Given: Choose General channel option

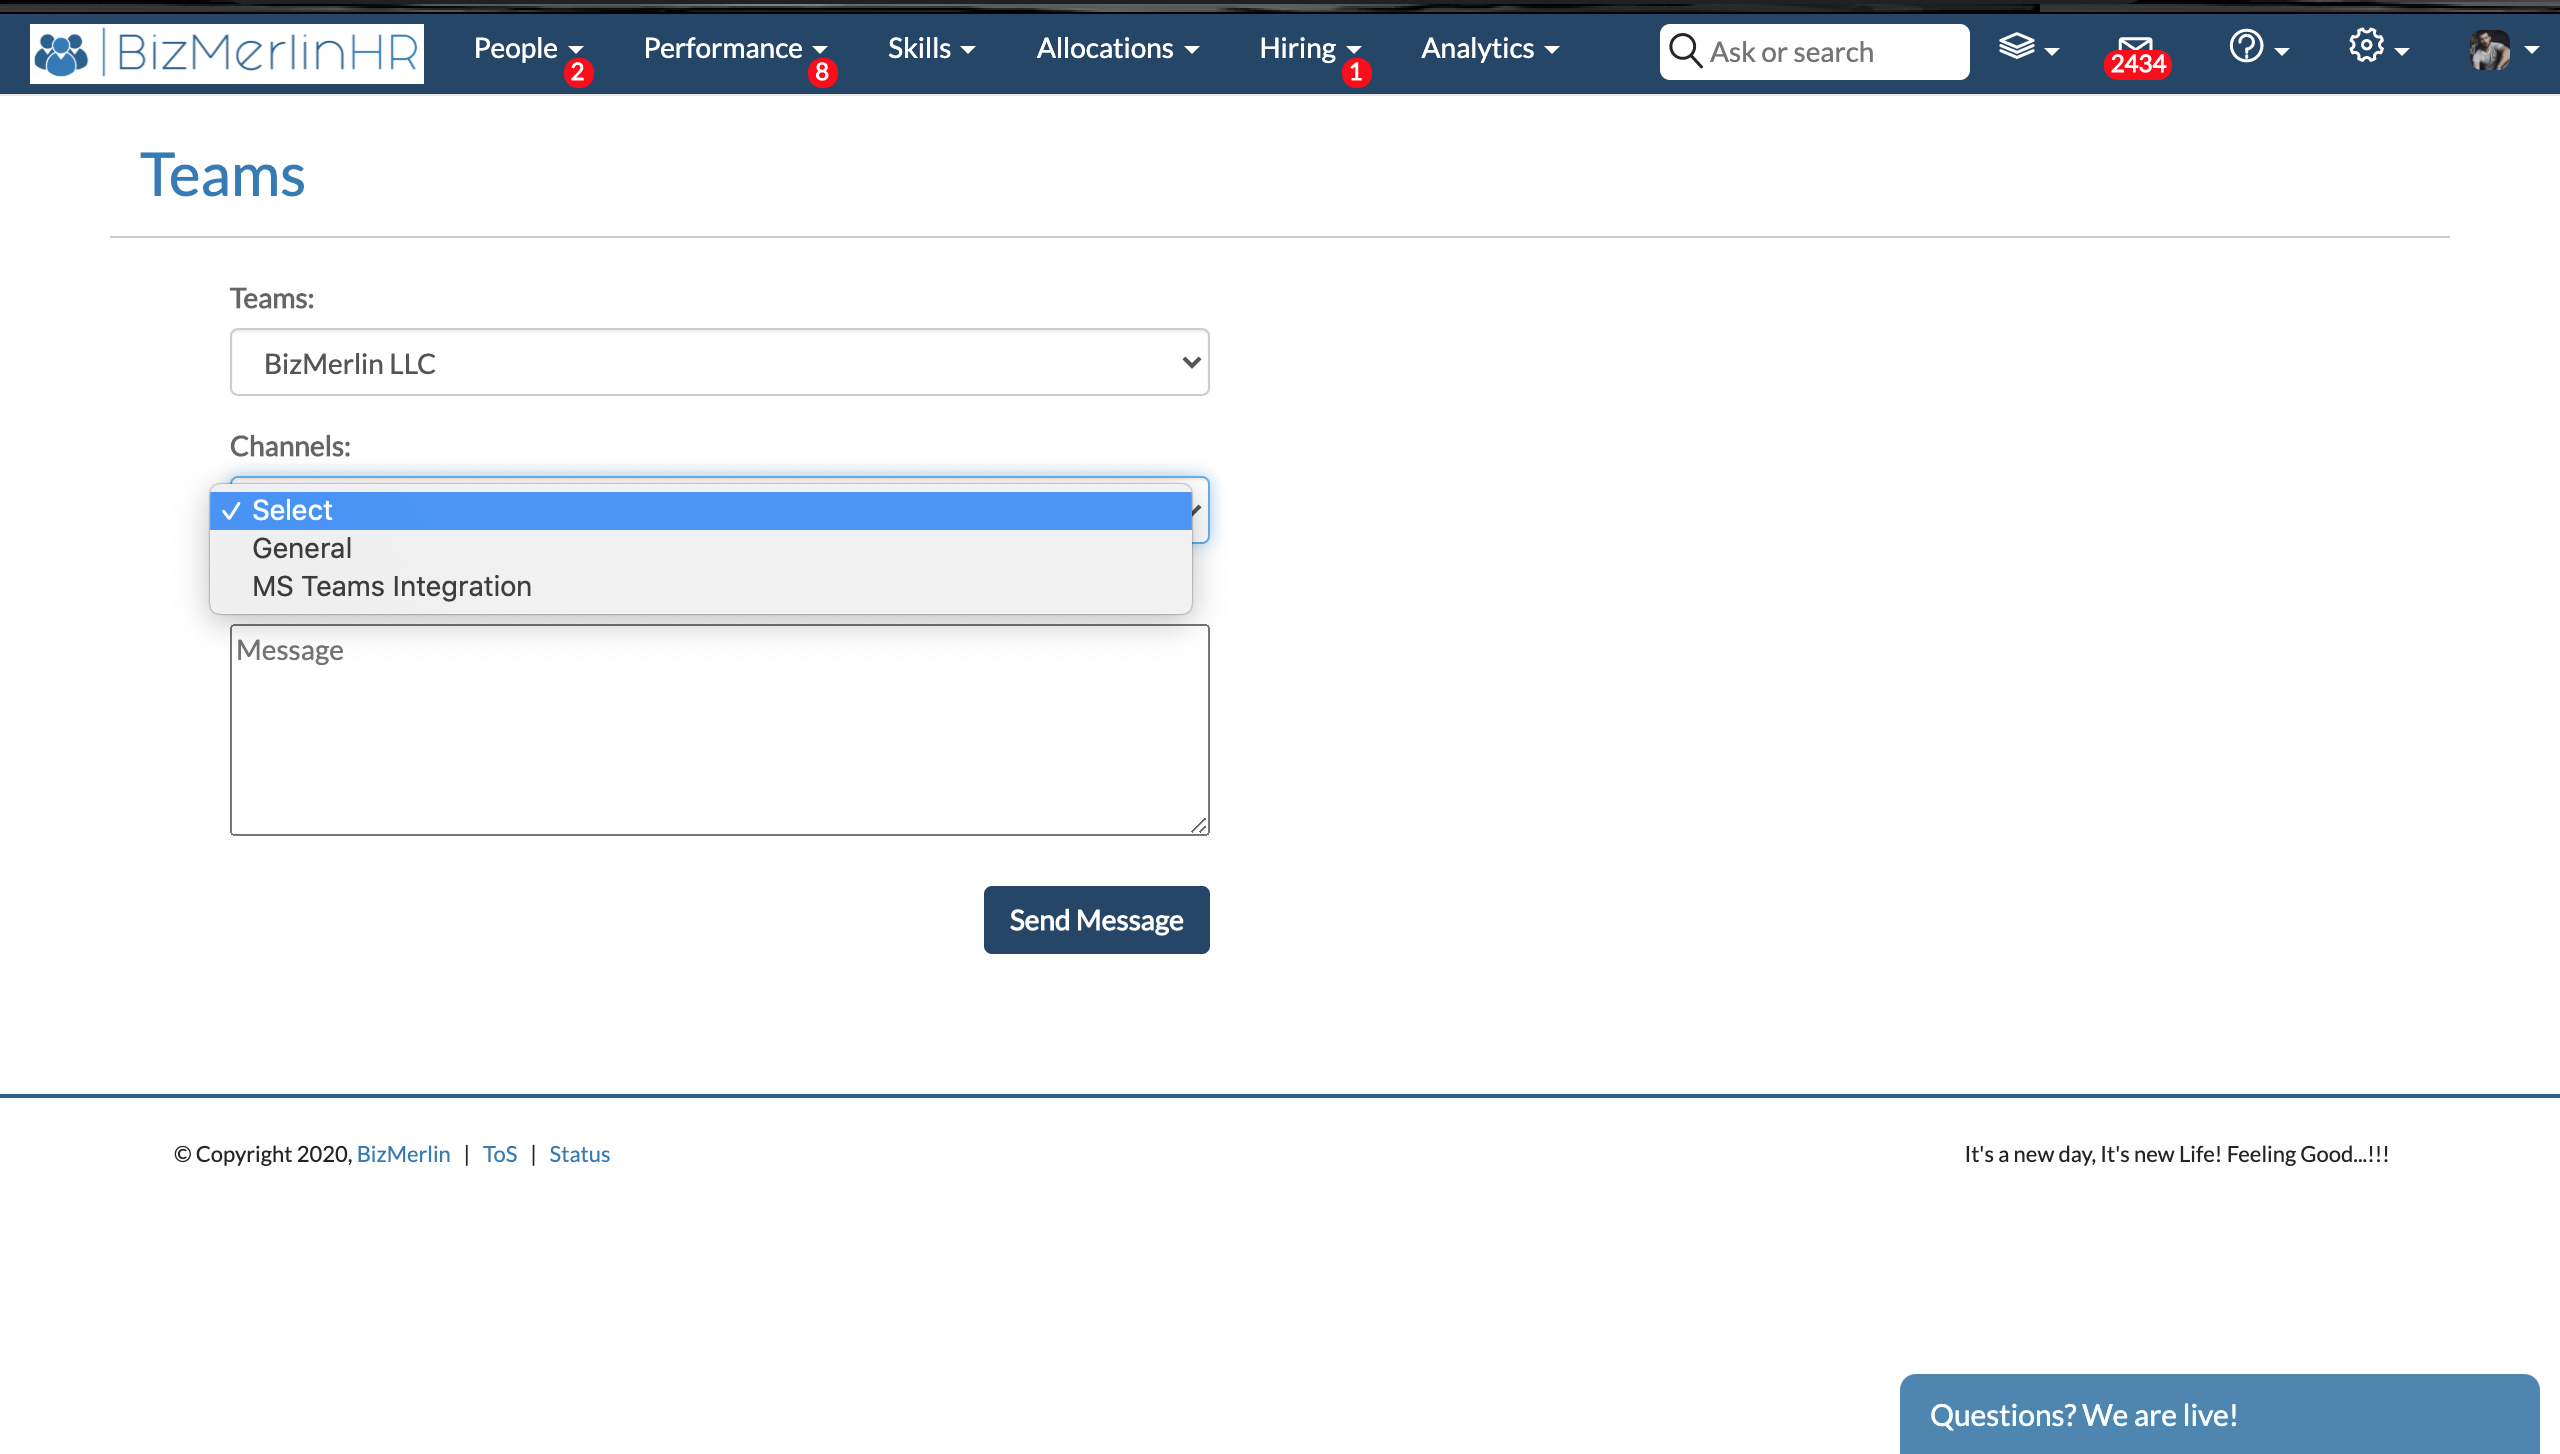Looking at the screenshot, I should click(701, 548).
